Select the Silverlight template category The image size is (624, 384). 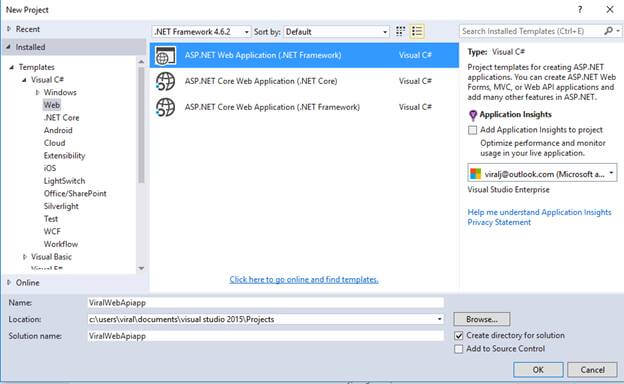61,206
